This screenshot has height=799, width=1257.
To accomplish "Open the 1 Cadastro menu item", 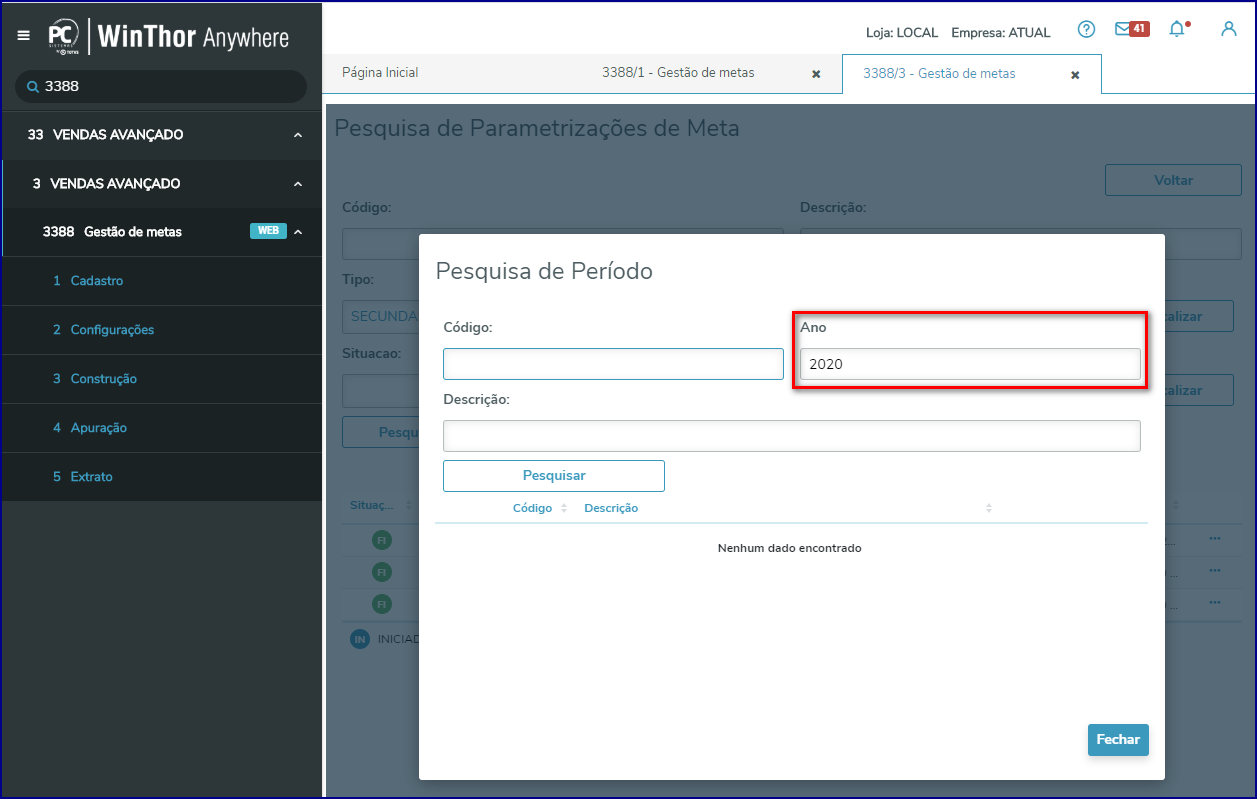I will pyautogui.click(x=162, y=281).
